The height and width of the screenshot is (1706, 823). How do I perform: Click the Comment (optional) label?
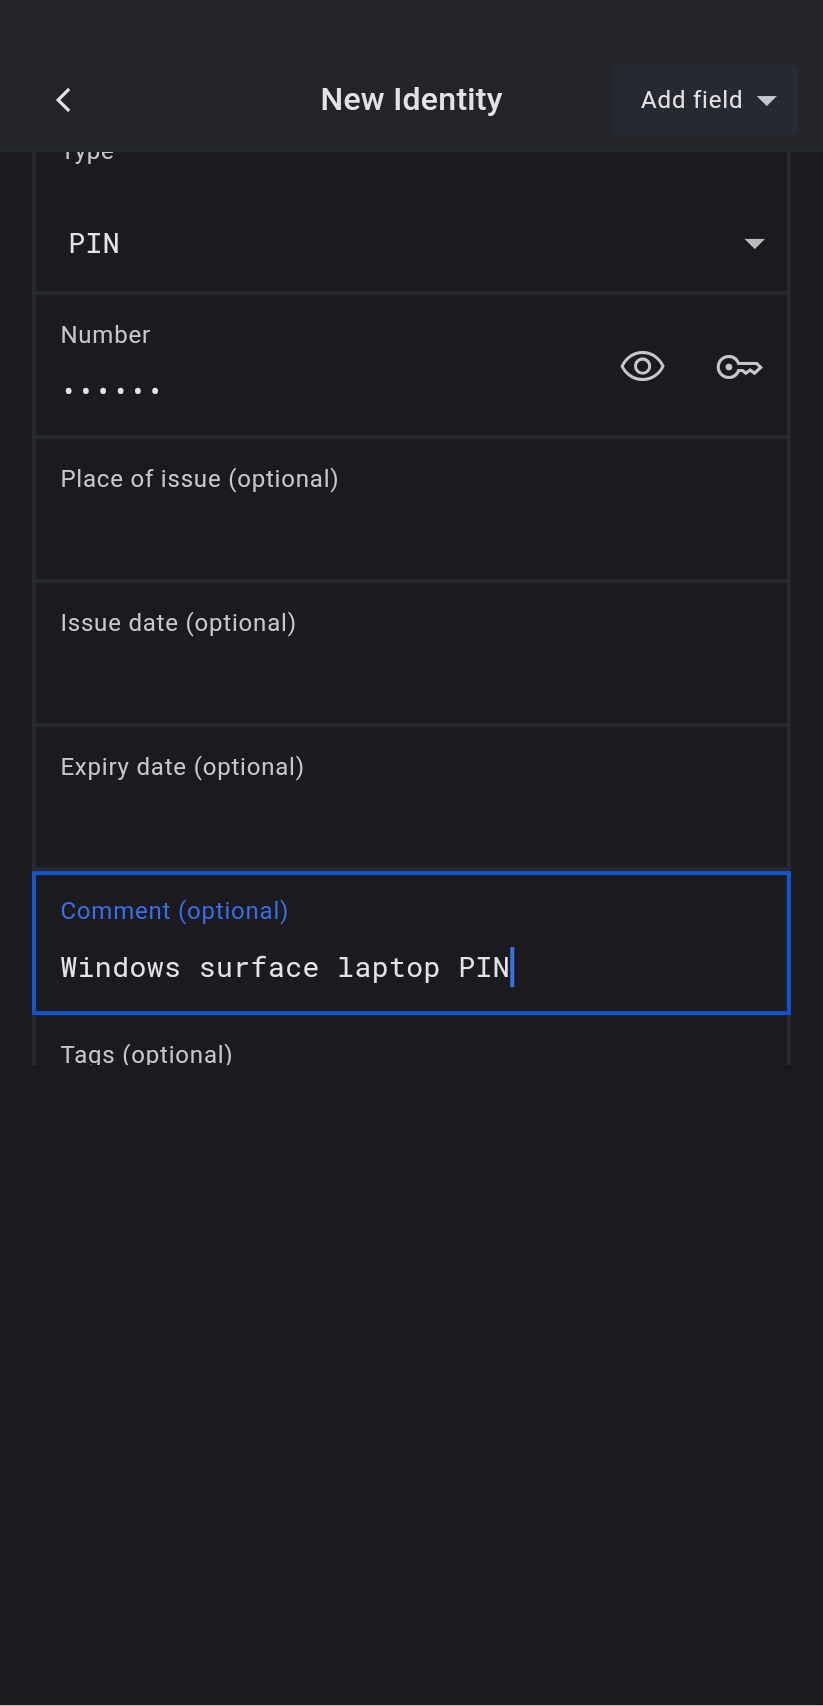[x=174, y=911]
